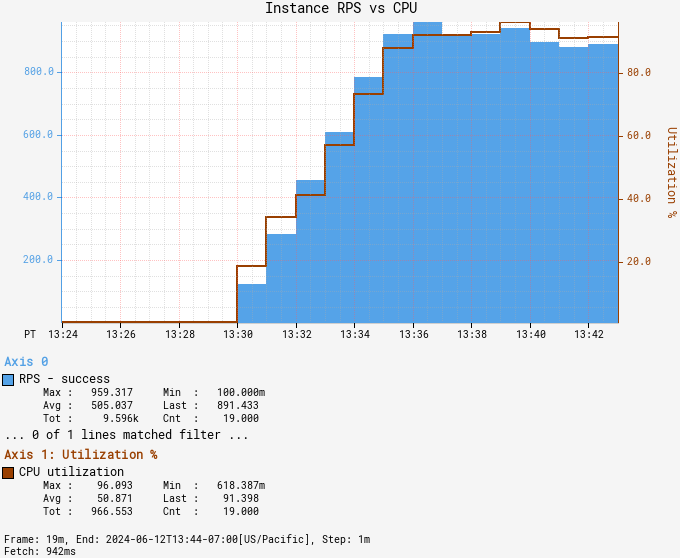The width and height of the screenshot is (680, 558).
Task: Click the 13:30 x-axis time label
Action: pos(238,334)
